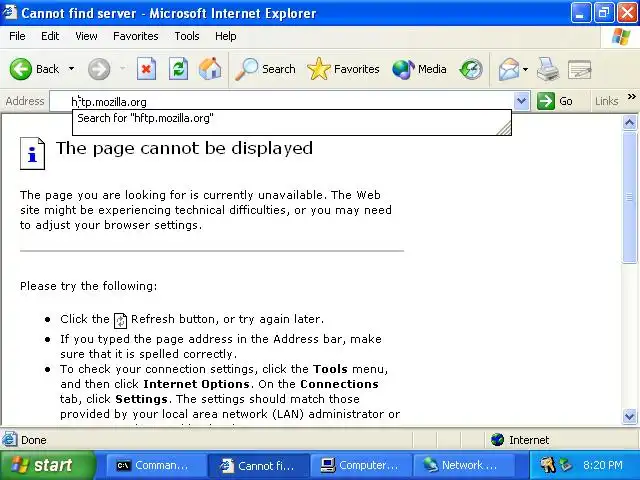Click the "Please try the following:" text

click(88, 286)
